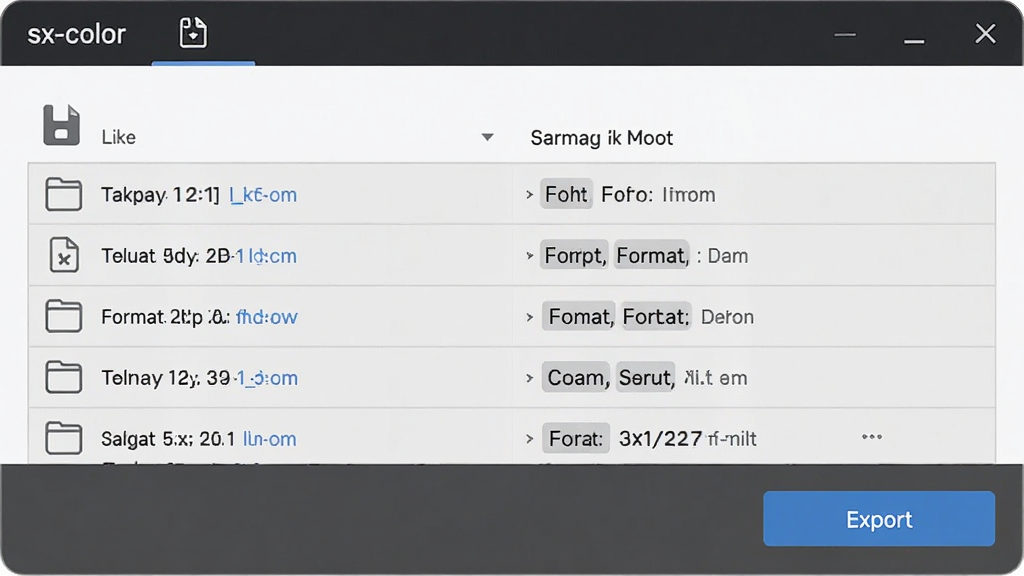This screenshot has width=1024, height=576.
Task: Click the Format tag in Teluat row
Action: (x=652, y=255)
